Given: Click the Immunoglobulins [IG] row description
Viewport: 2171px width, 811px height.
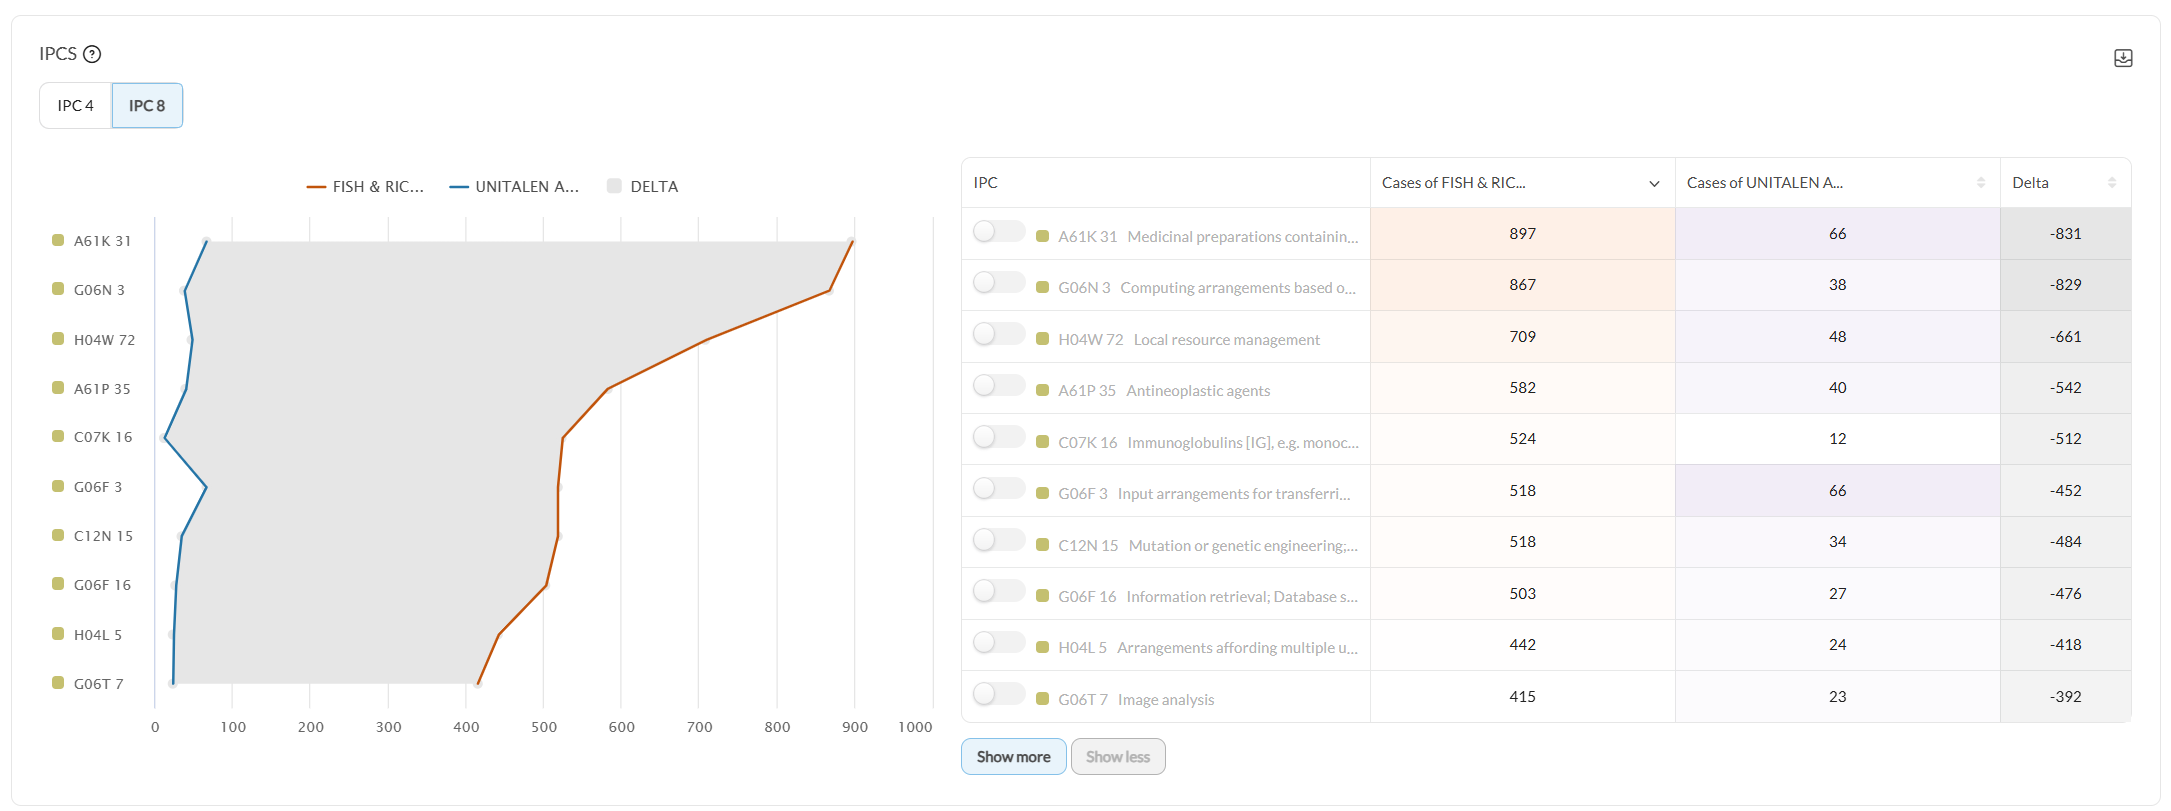Looking at the screenshot, I should pyautogui.click(x=1243, y=443).
